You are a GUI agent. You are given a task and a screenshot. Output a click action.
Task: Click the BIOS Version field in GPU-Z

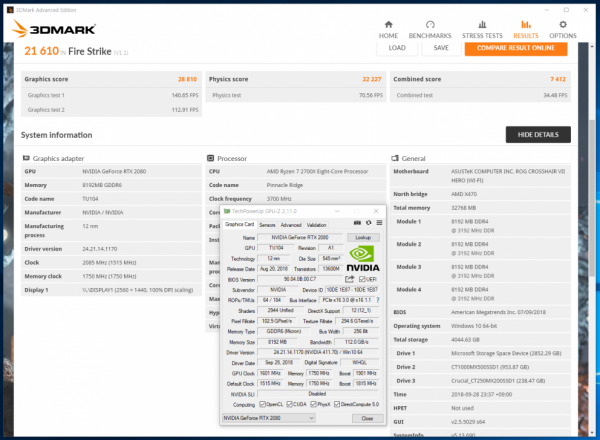(x=300, y=279)
